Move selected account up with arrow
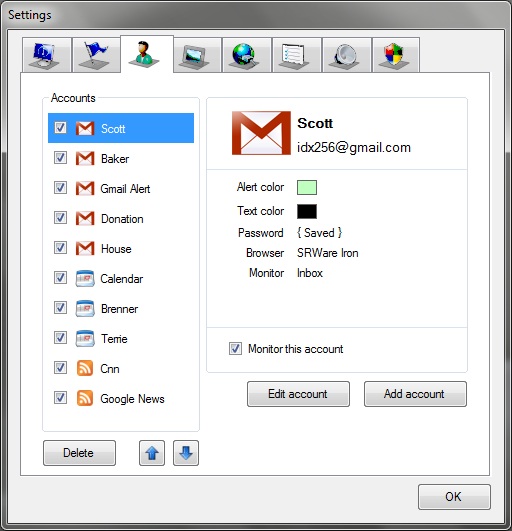Screen dimensions: 512x531 click(152, 453)
